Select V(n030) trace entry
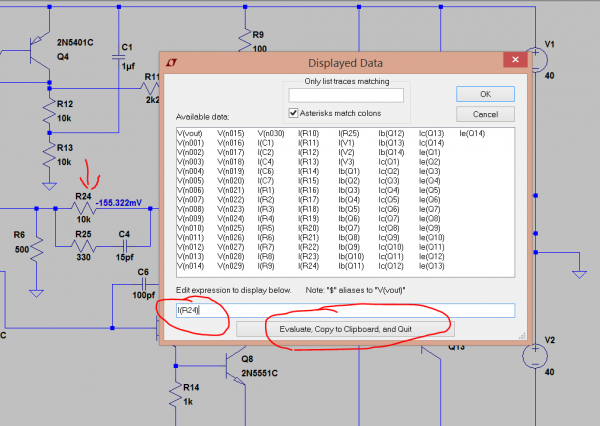600x426 pixels. tap(271, 134)
